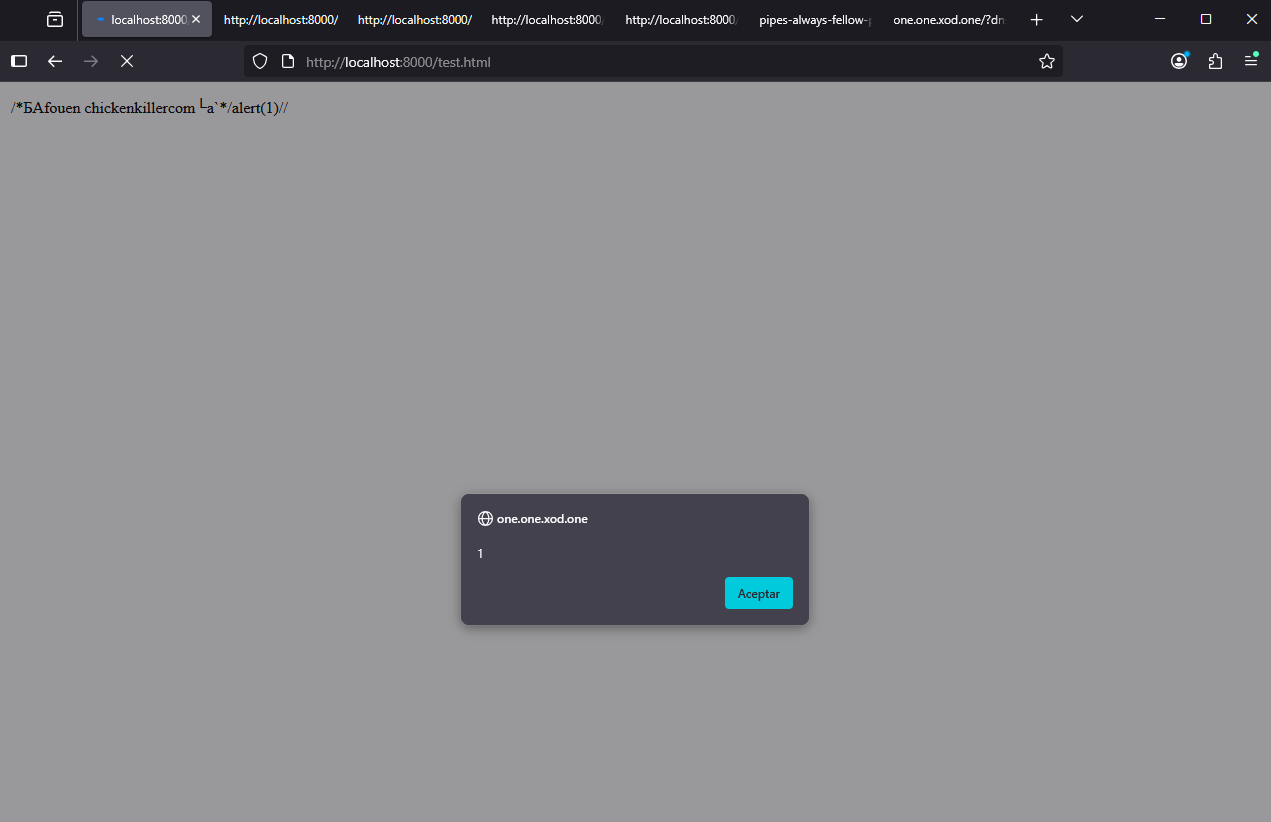
Task: Switch to the one.one.xod.one tab
Action: coord(947,19)
